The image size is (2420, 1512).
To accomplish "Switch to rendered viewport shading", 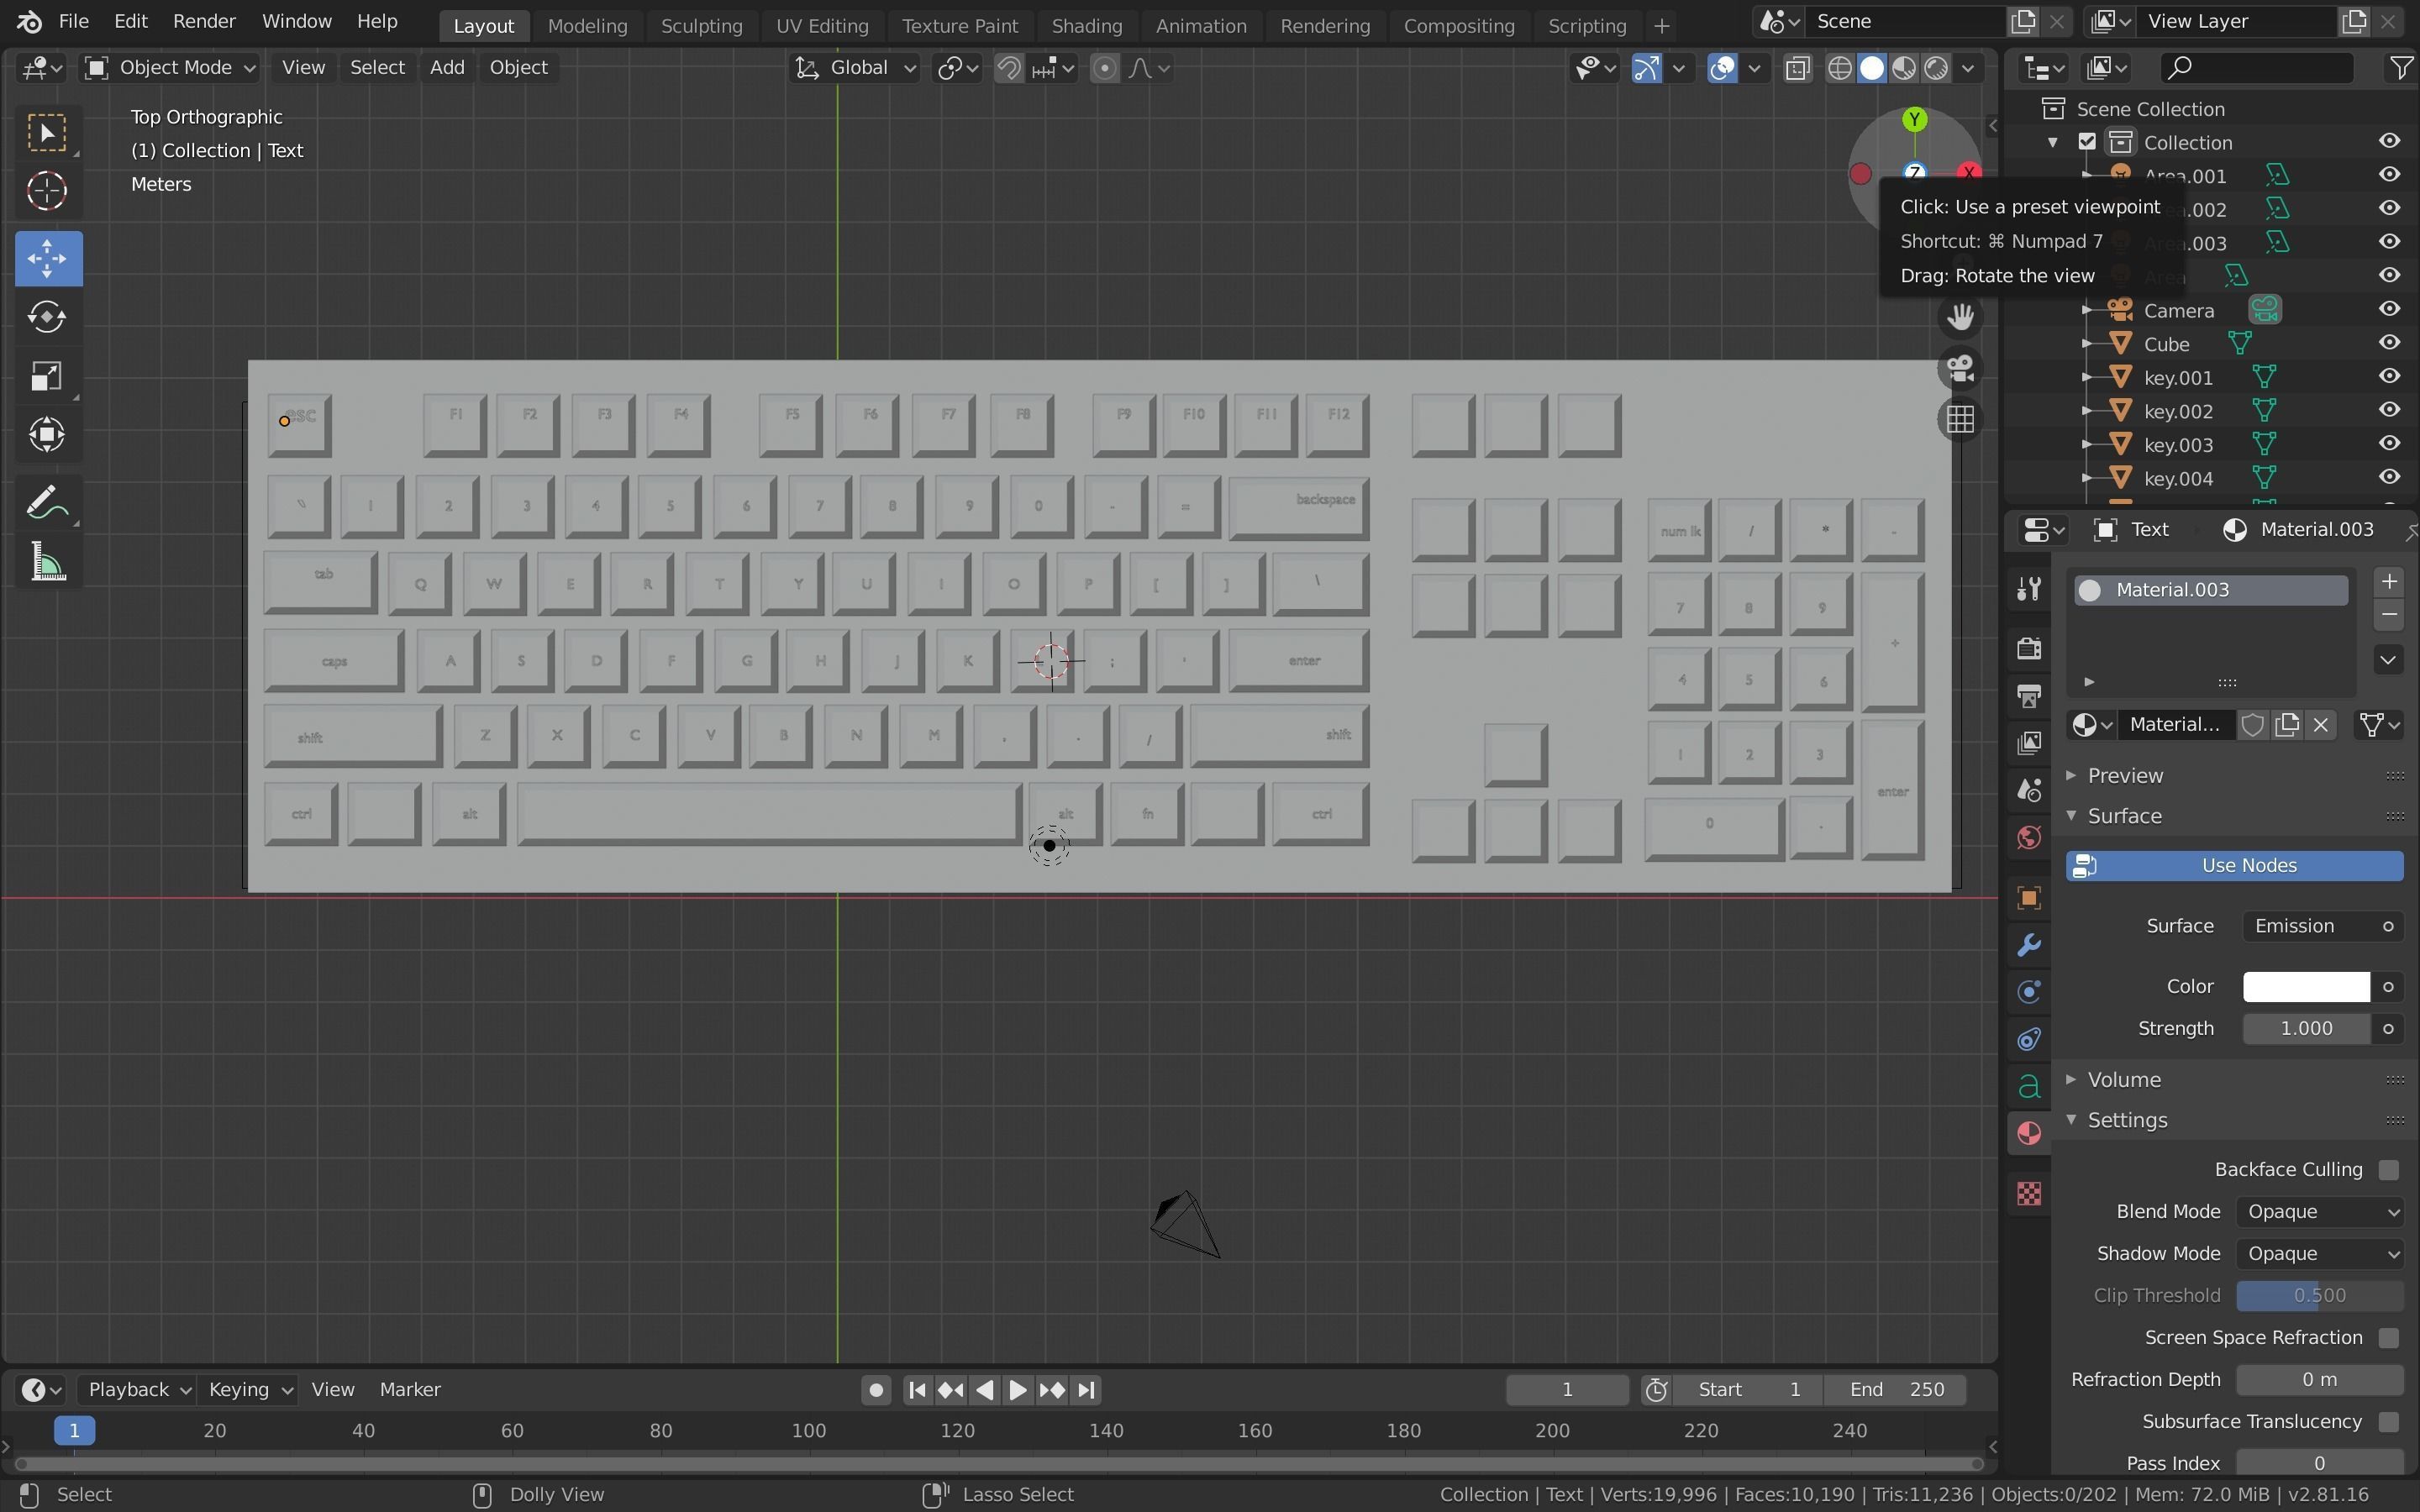I will coord(1937,68).
